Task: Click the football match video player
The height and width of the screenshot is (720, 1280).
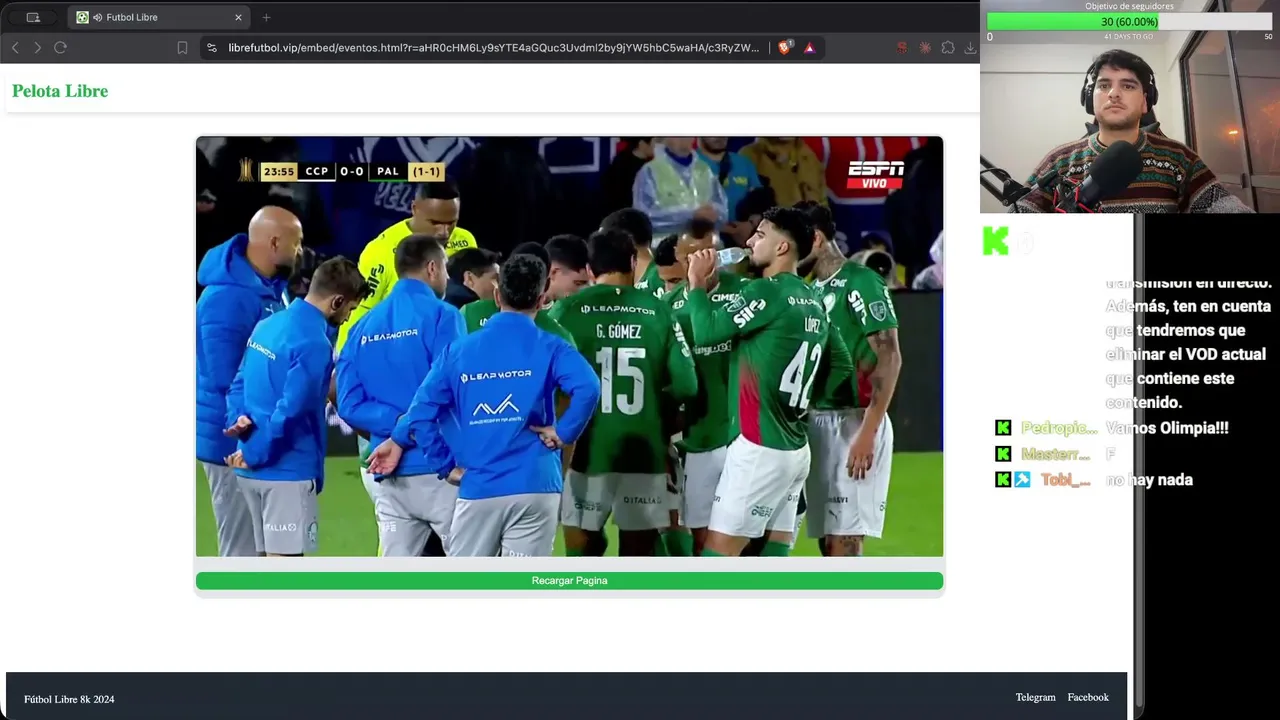Action: pos(569,346)
